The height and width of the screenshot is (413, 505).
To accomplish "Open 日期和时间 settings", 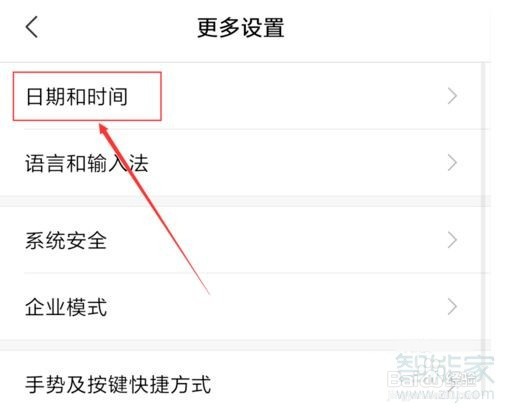I will tap(245, 96).
